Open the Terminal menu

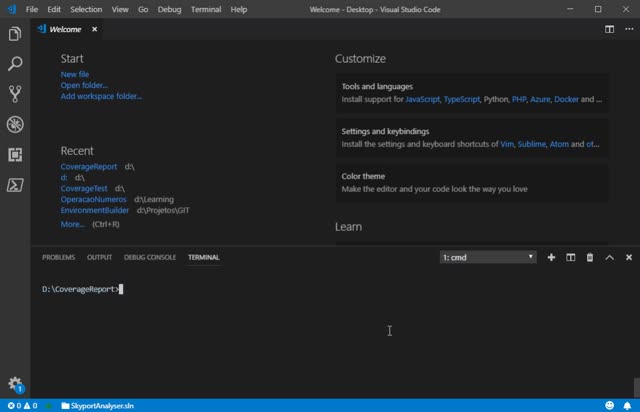pyautogui.click(x=206, y=9)
